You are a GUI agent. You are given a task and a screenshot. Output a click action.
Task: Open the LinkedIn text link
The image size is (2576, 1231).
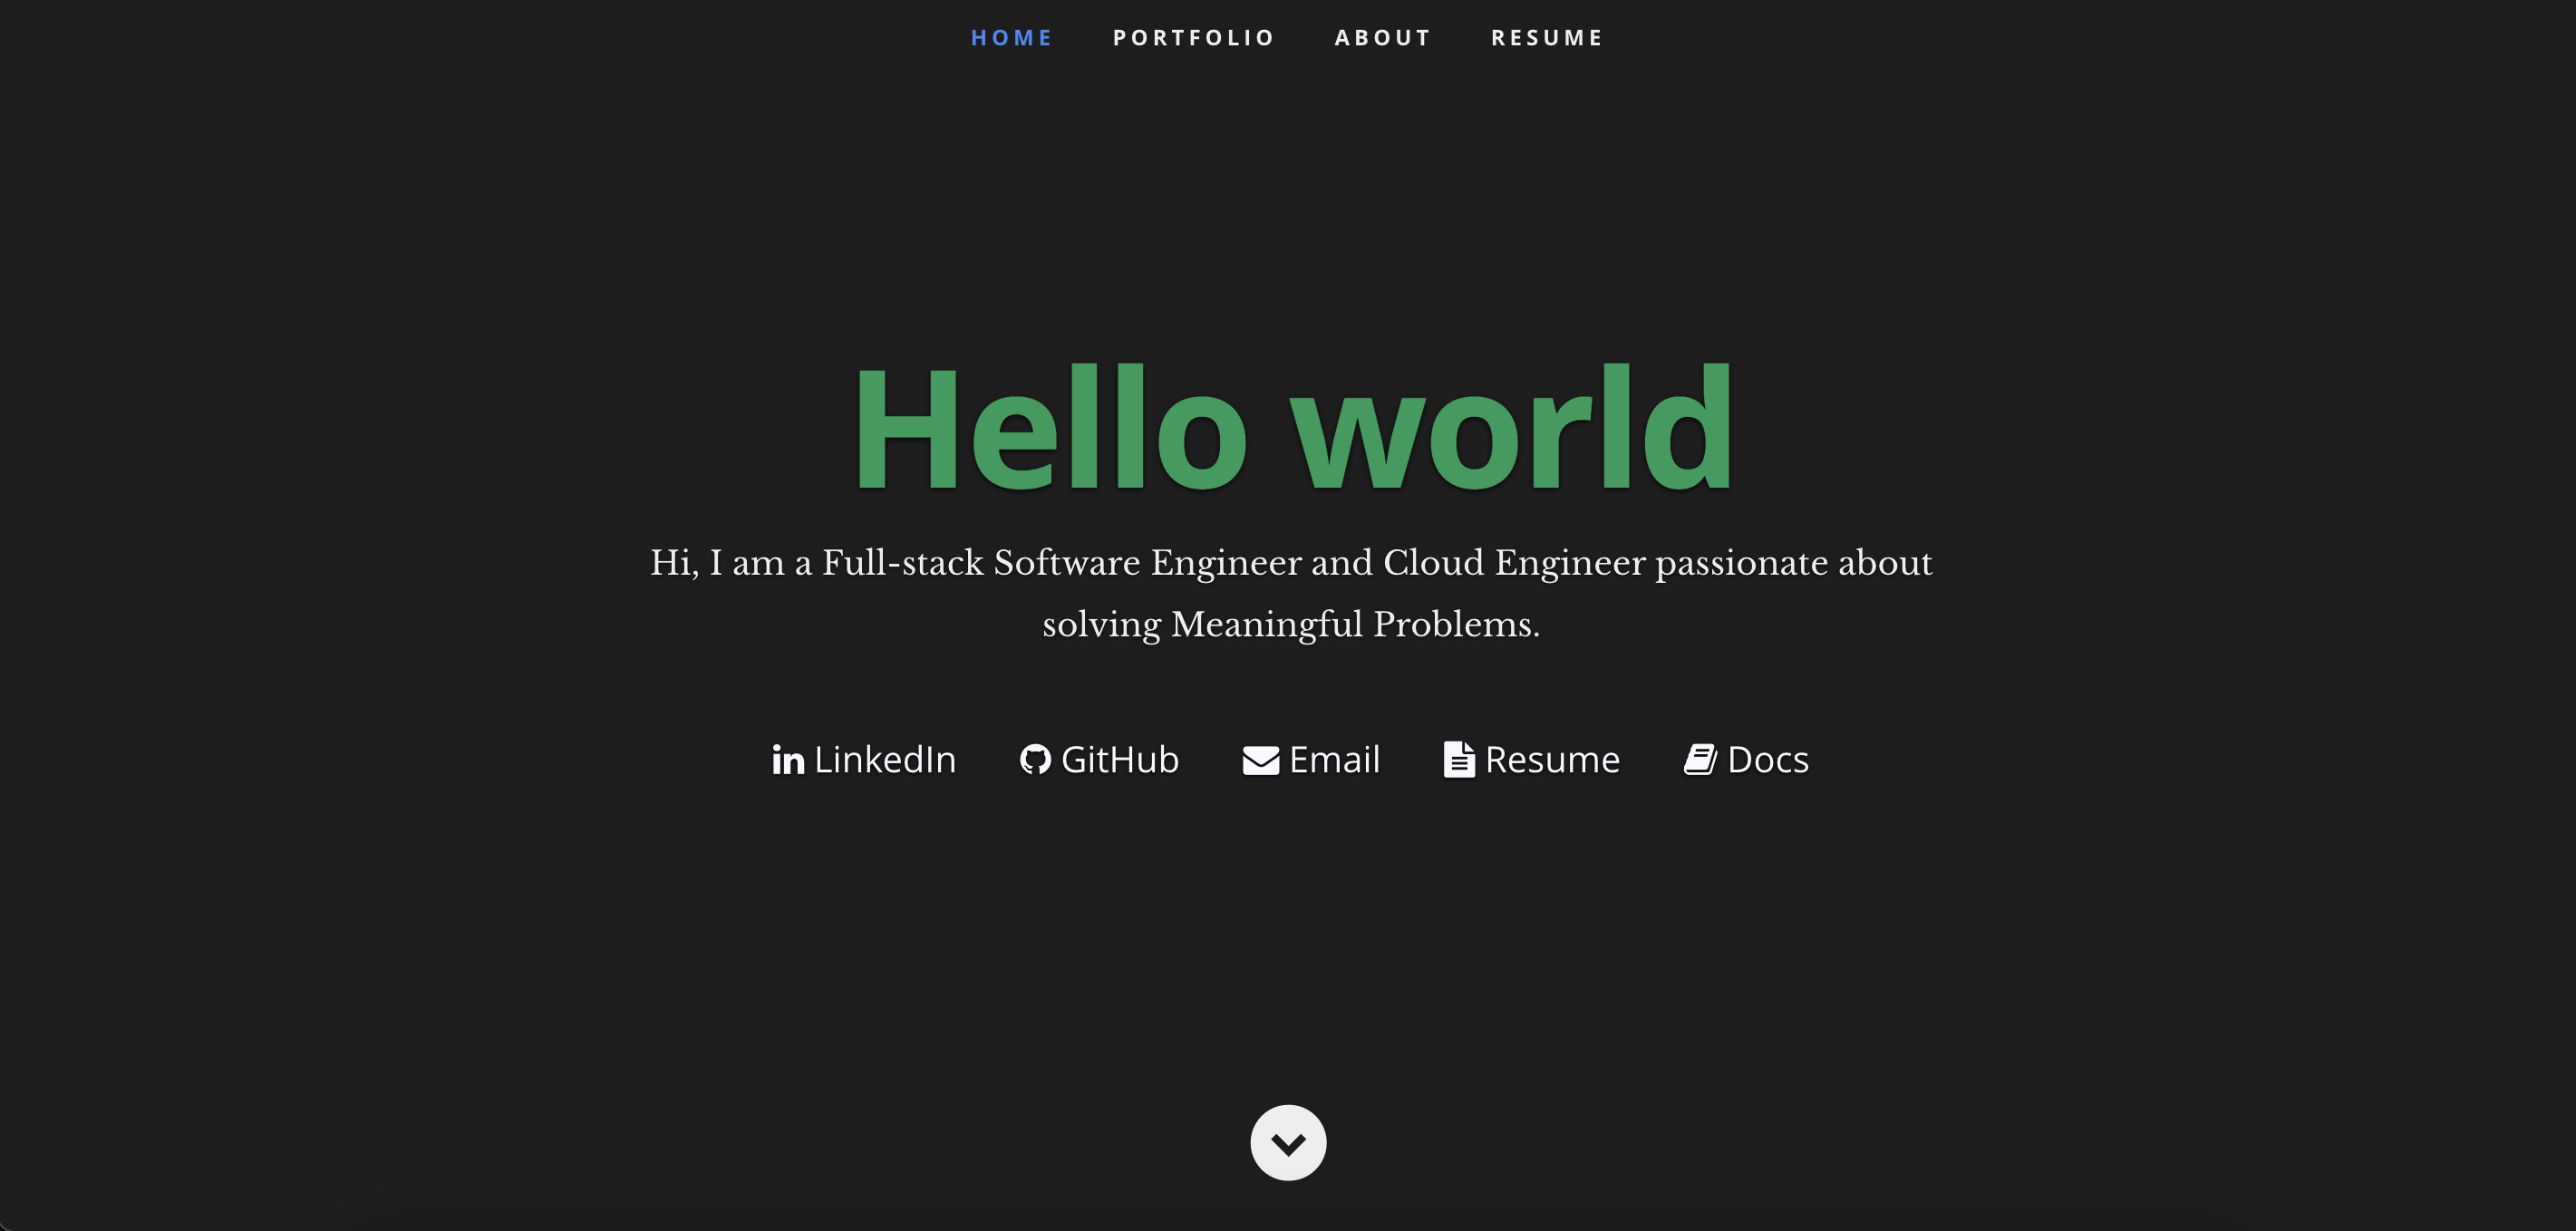point(885,760)
